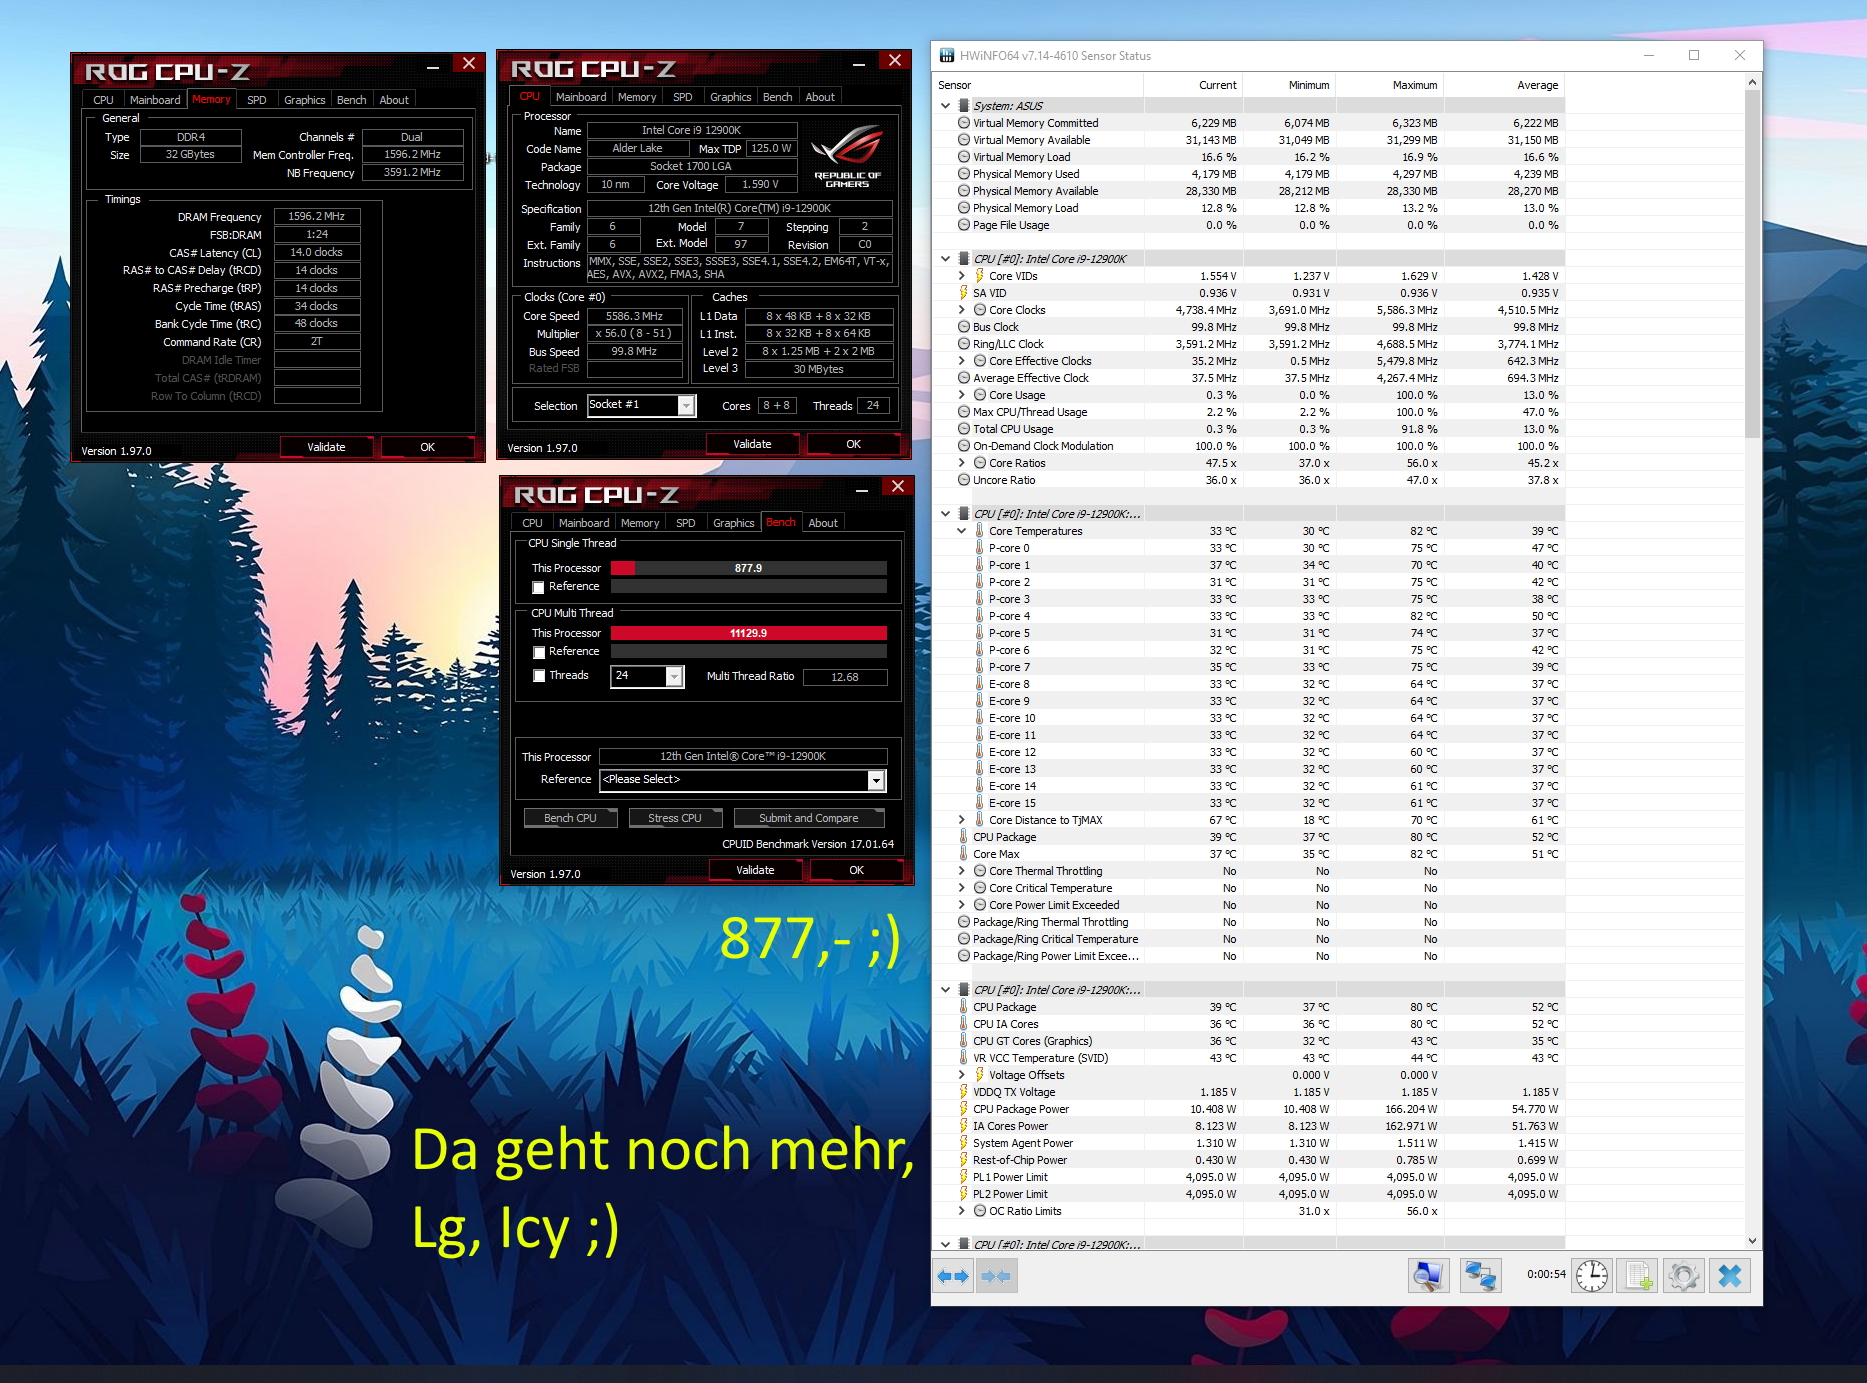The width and height of the screenshot is (1867, 1383).
Task: Click the clock icon beside the 0:00:54 timer
Action: (x=1592, y=1276)
